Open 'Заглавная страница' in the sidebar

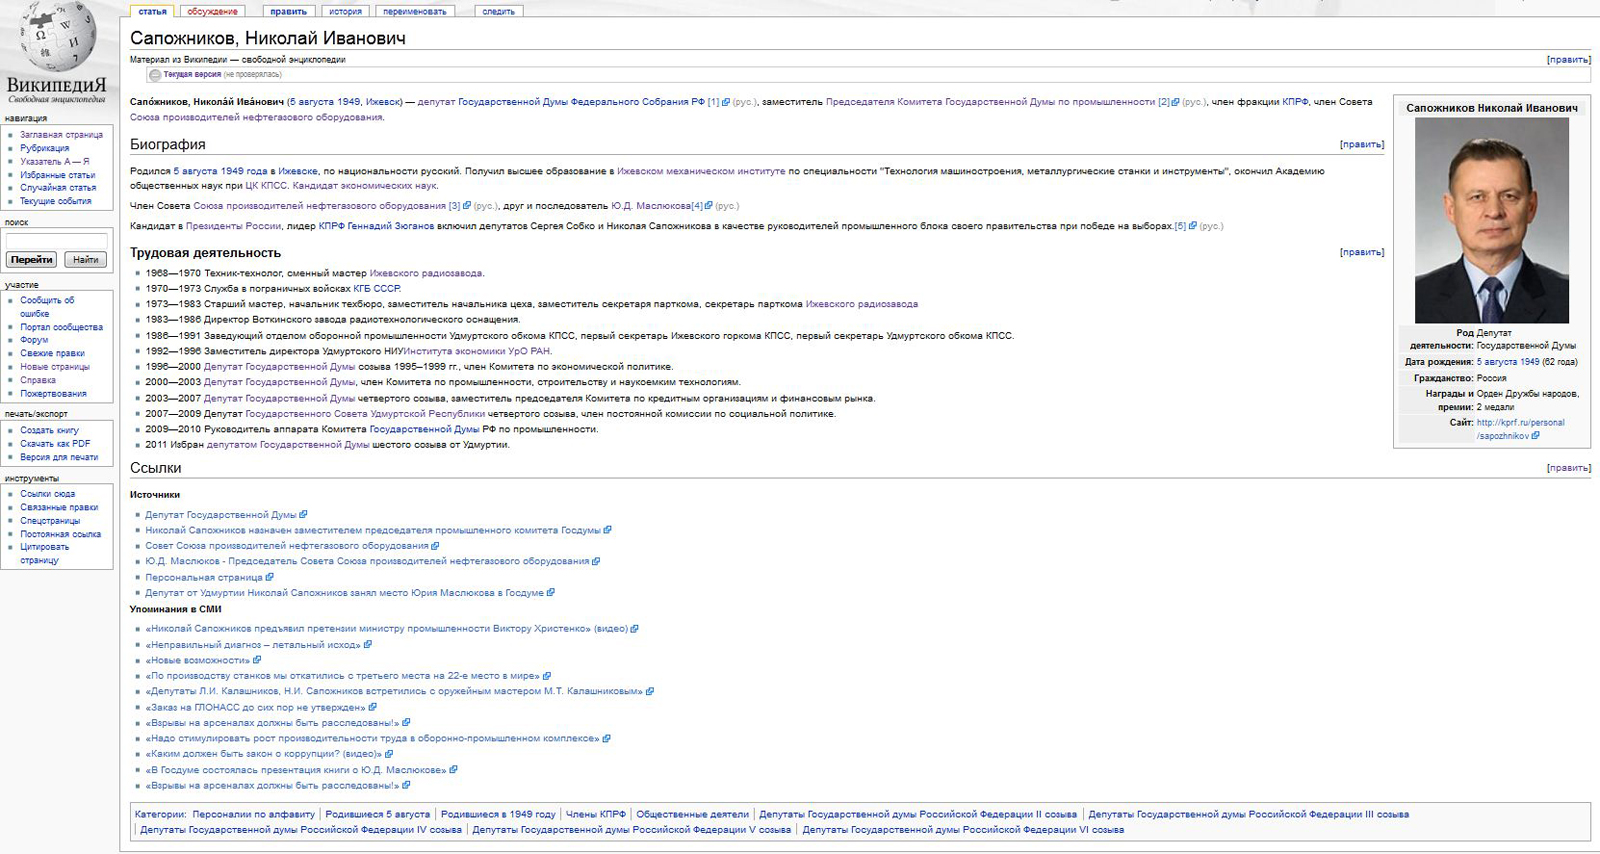(62, 135)
